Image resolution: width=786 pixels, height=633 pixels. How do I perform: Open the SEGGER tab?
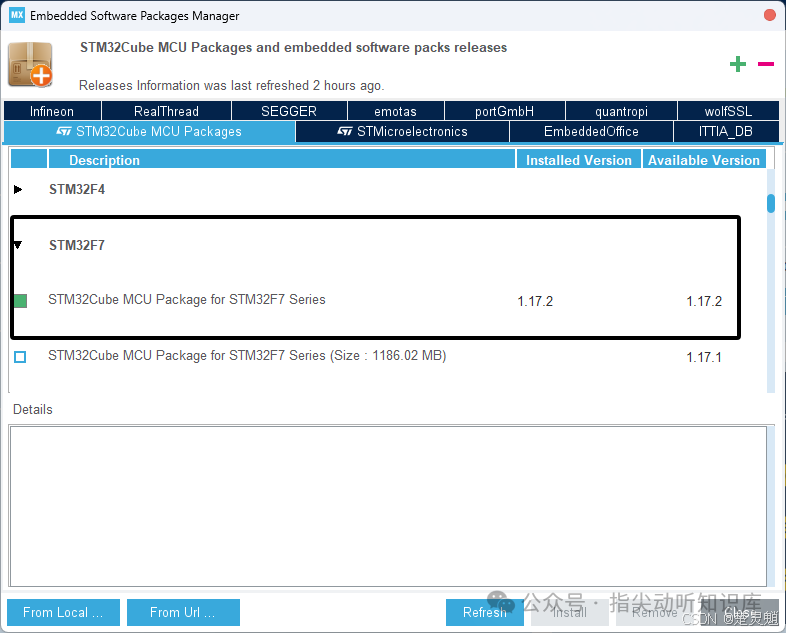pos(289,111)
